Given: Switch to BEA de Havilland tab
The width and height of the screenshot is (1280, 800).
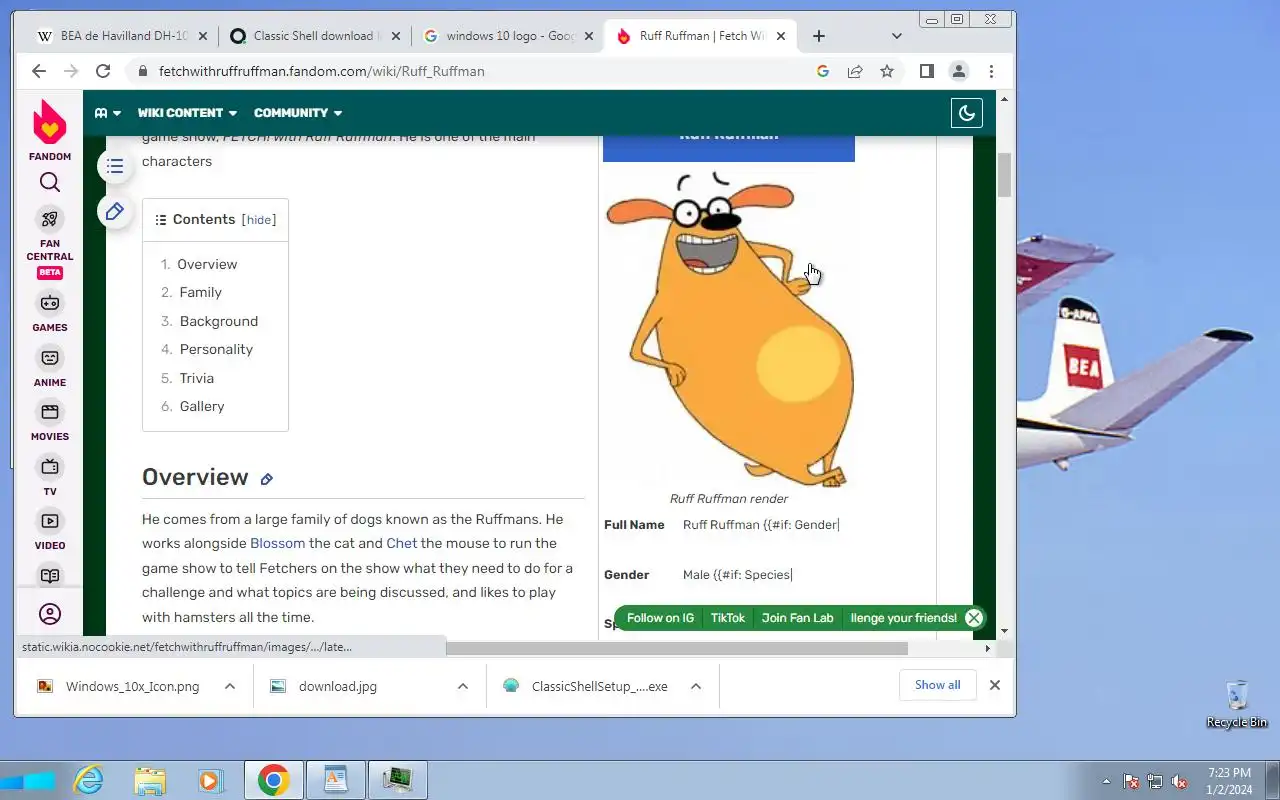Looking at the screenshot, I should 120,36.
